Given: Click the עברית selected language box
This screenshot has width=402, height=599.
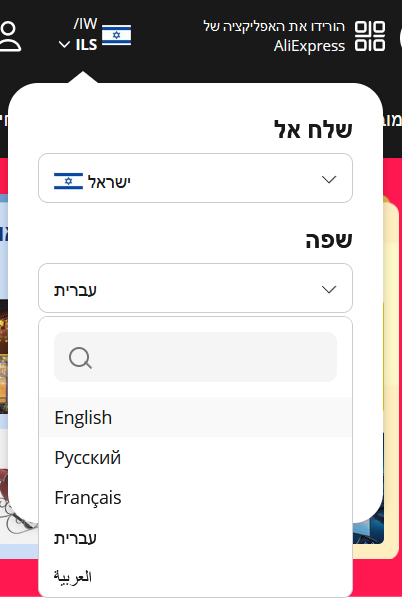Looking at the screenshot, I should click(x=195, y=288).
